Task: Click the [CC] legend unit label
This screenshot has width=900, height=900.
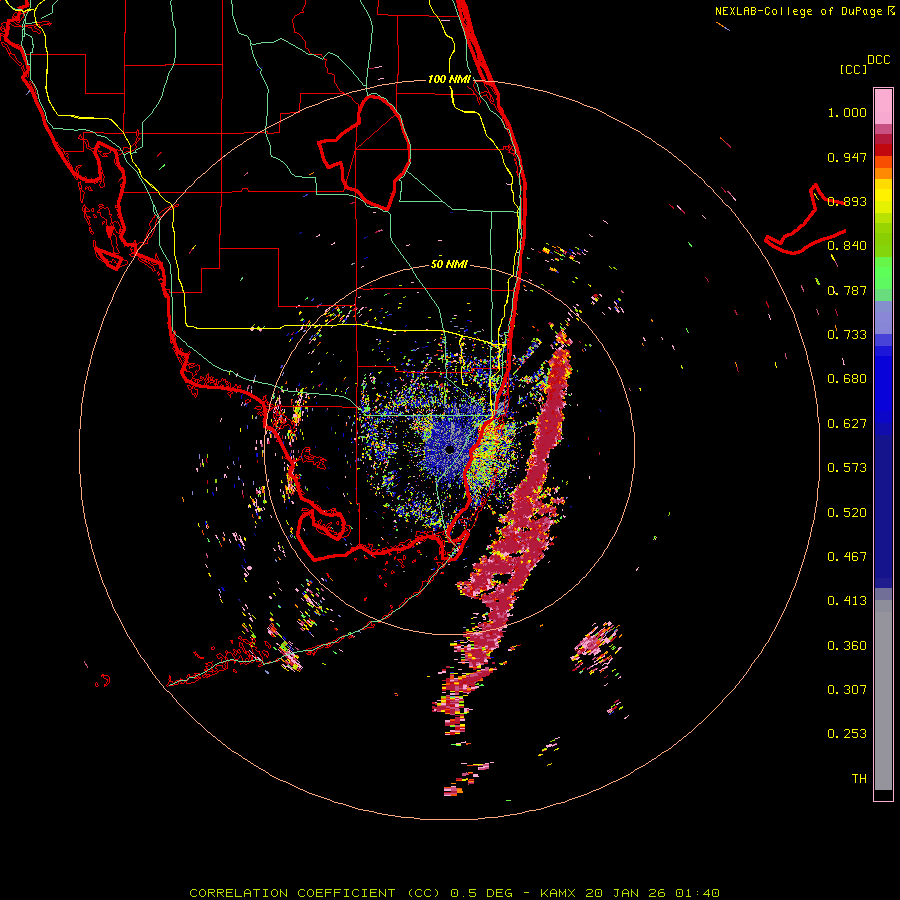Action: pos(853,69)
